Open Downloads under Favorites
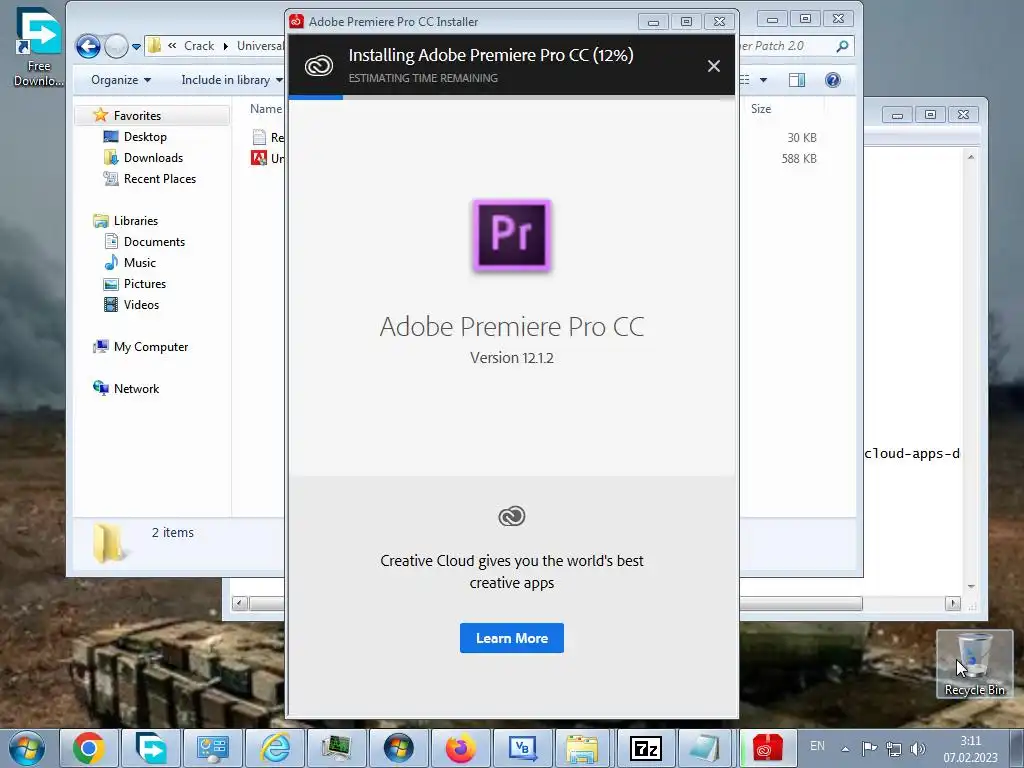 point(153,157)
